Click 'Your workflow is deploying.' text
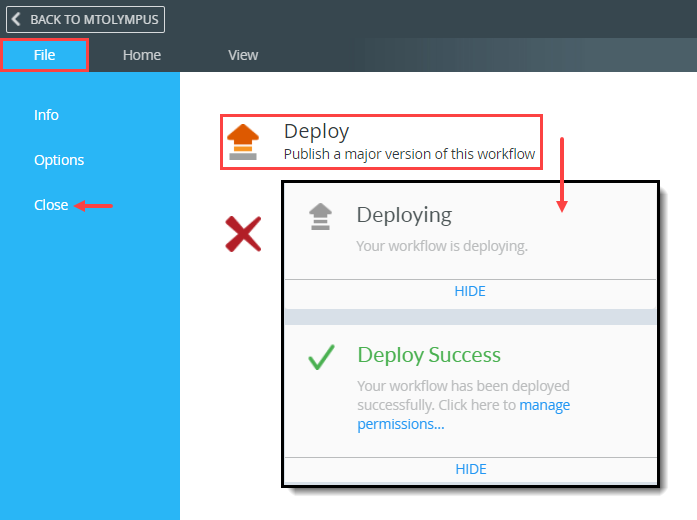Screen dimensions: 697x520 (x=442, y=246)
